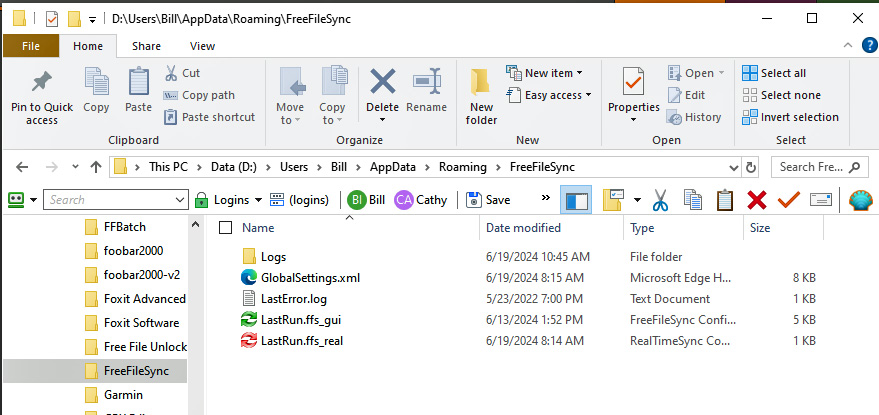This screenshot has height=415, width=879.
Task: Select the LastRun.ffs_gui file
Action: [300, 320]
